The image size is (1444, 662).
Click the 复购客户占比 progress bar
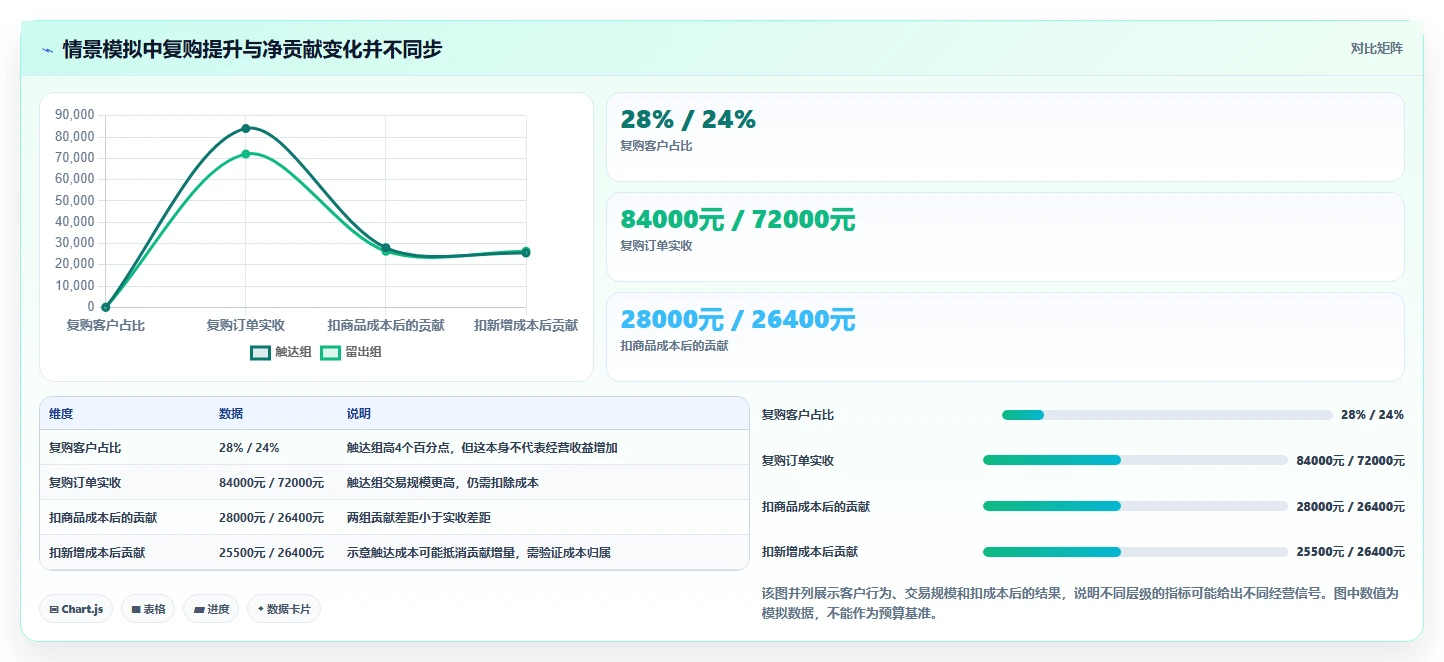(1167, 415)
